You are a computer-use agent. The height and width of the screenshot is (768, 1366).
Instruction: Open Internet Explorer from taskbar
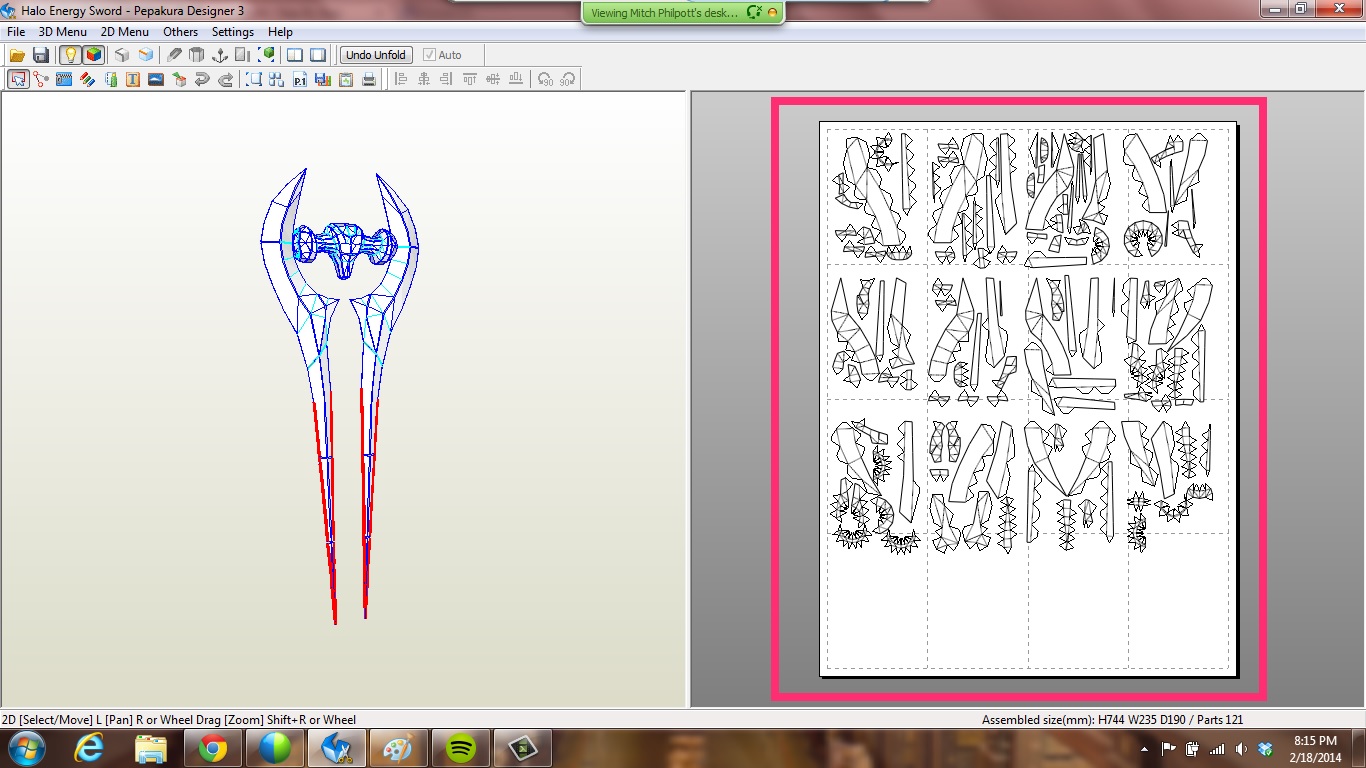(89, 748)
